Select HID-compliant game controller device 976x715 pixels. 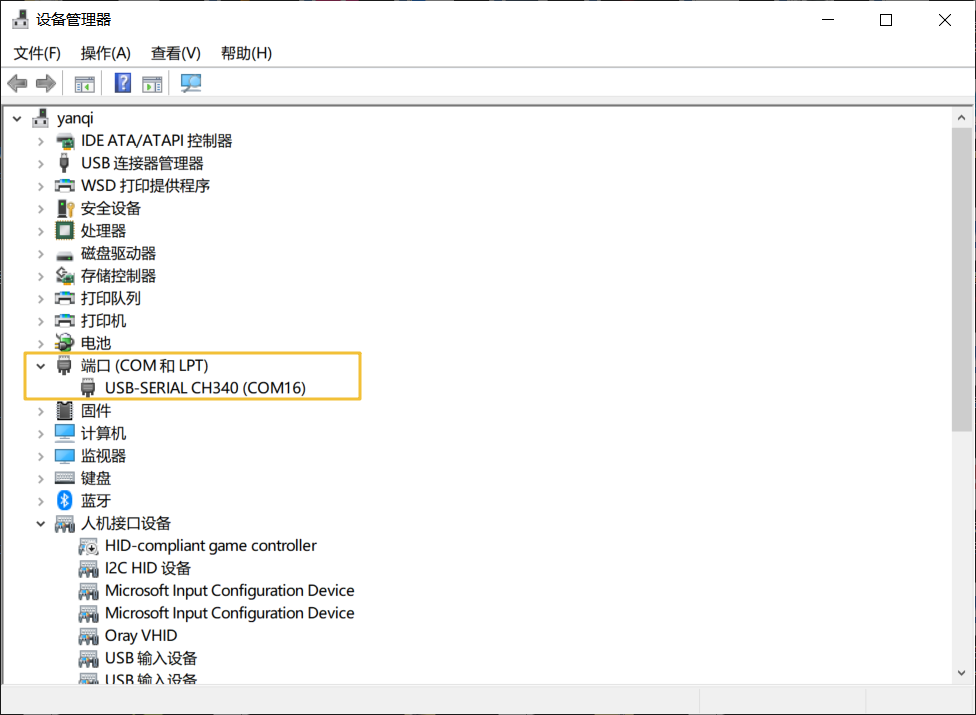210,546
